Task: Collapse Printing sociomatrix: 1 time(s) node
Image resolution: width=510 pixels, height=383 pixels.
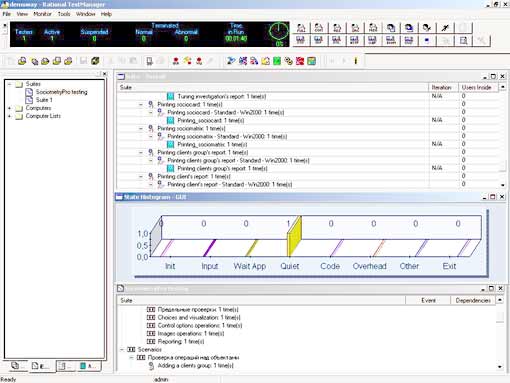Action: 141,128
